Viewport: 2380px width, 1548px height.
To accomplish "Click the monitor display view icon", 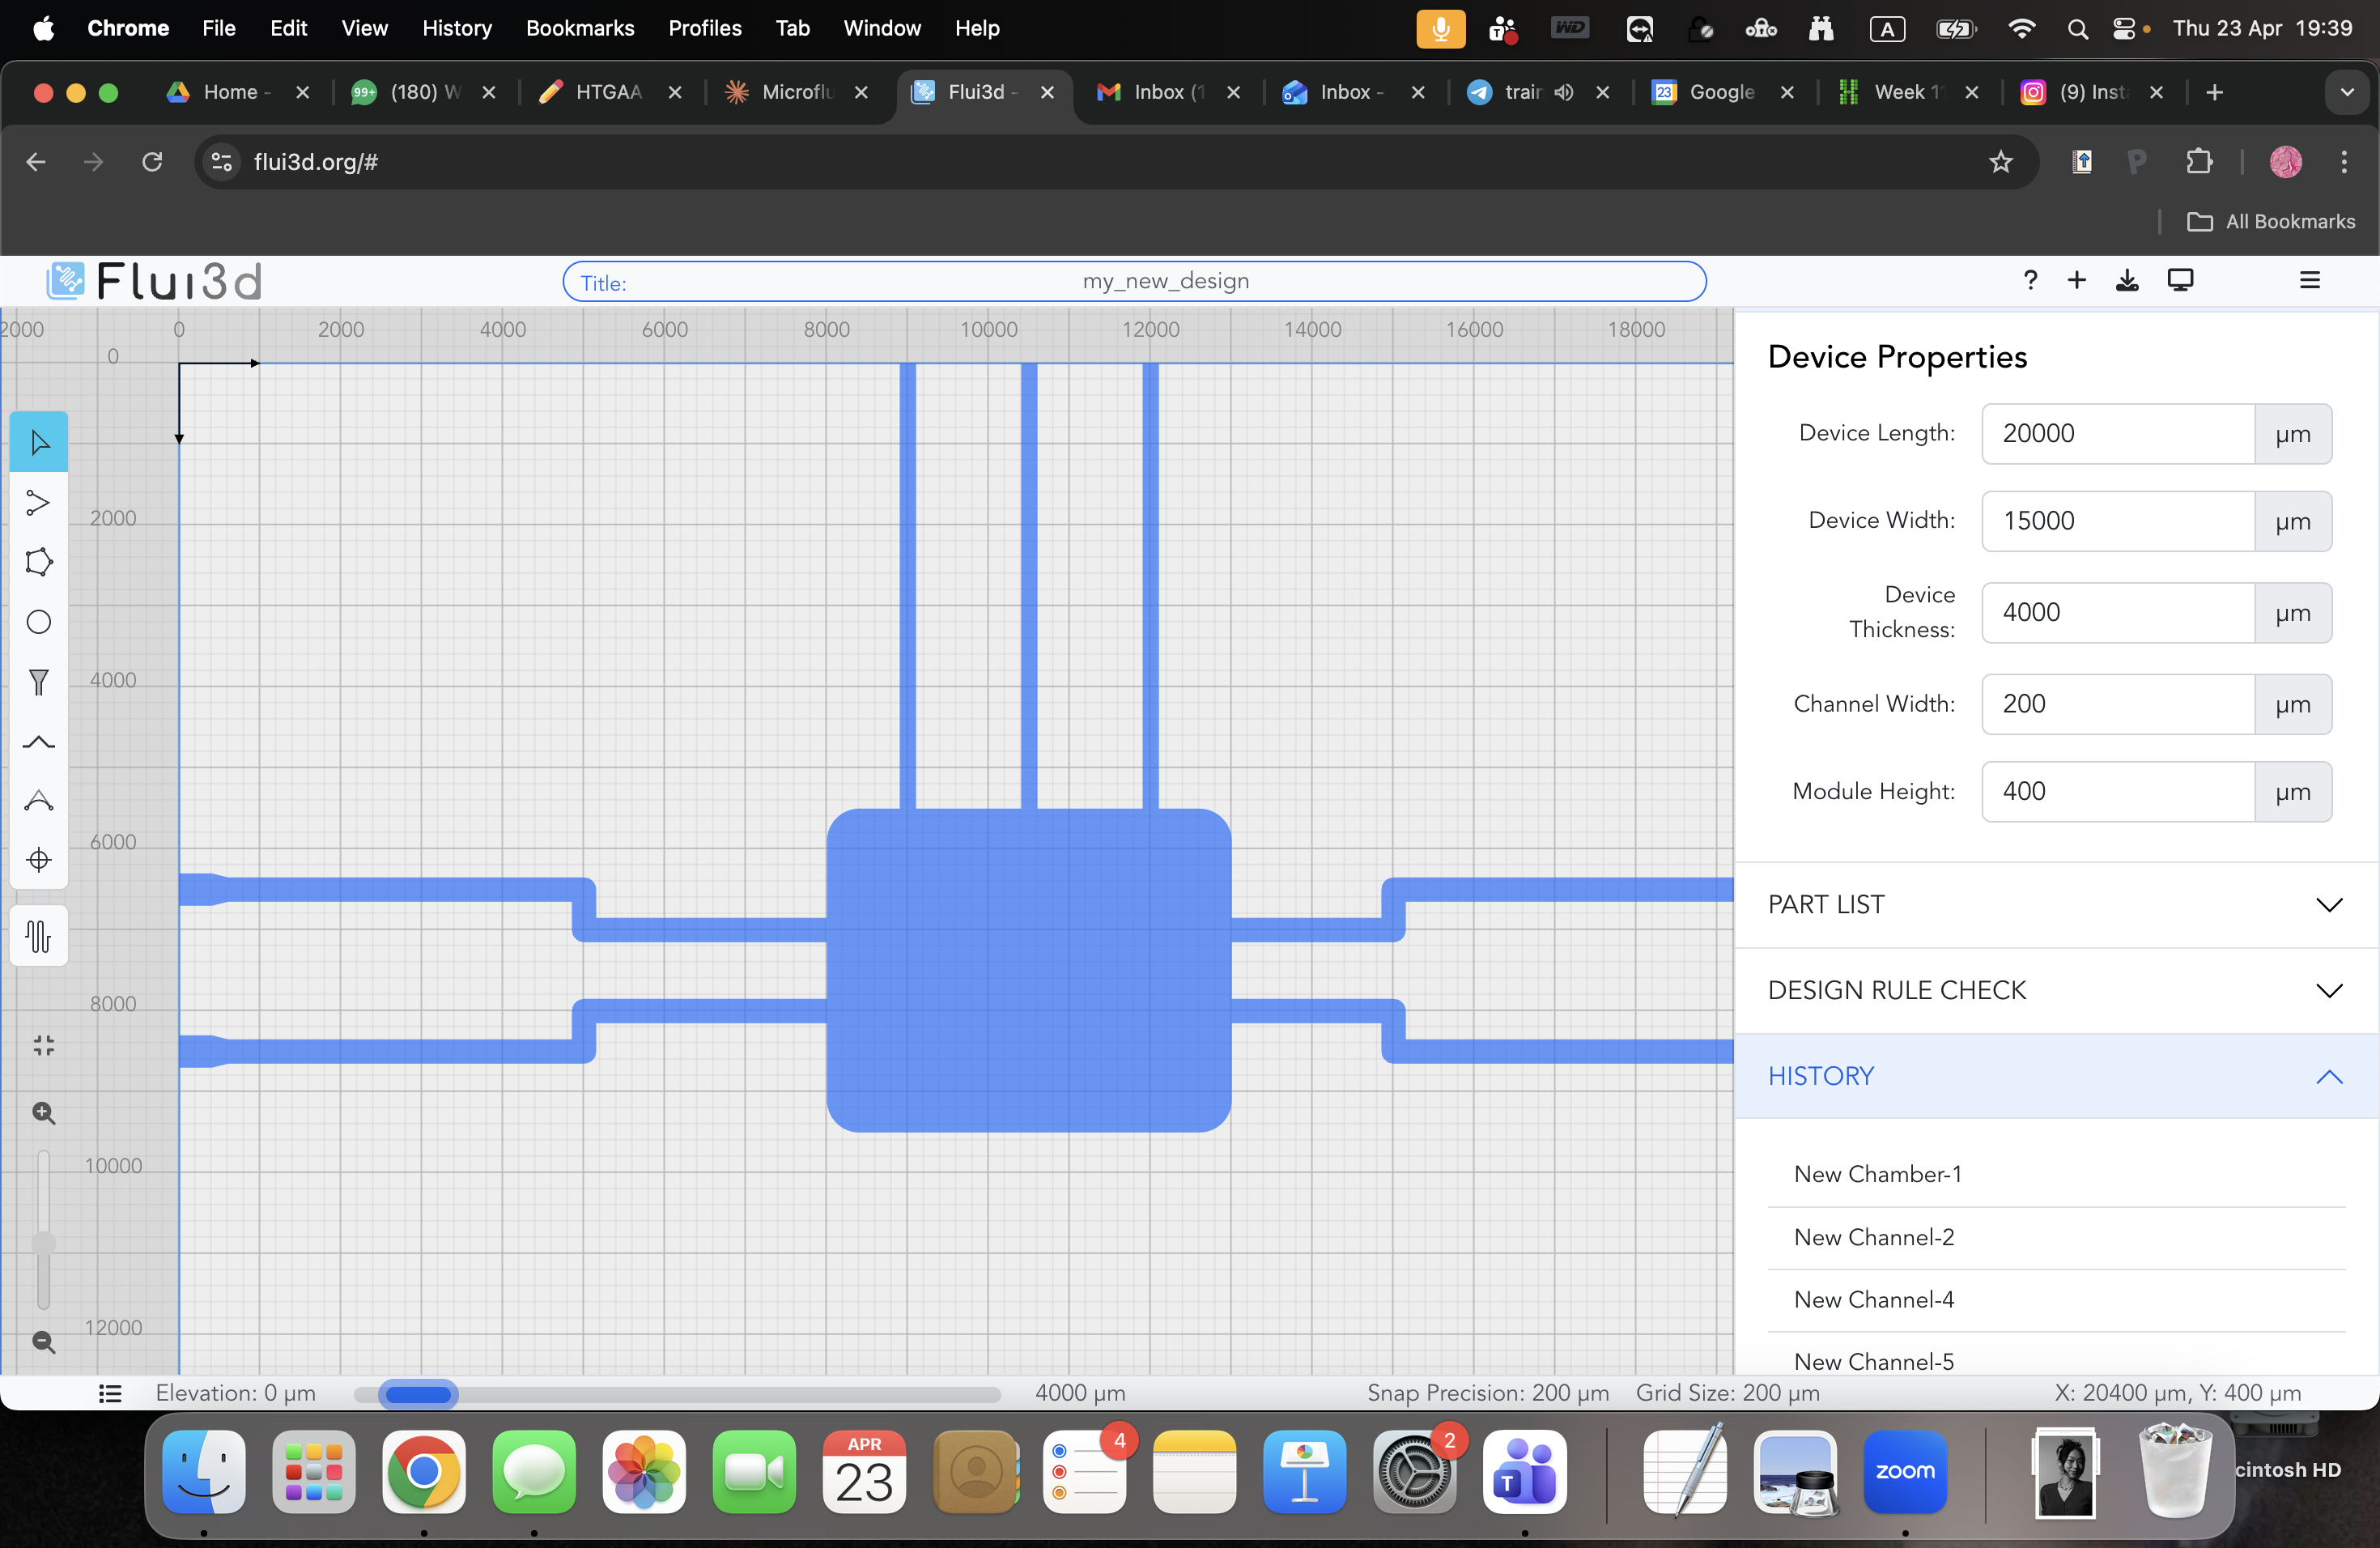I will [2180, 281].
